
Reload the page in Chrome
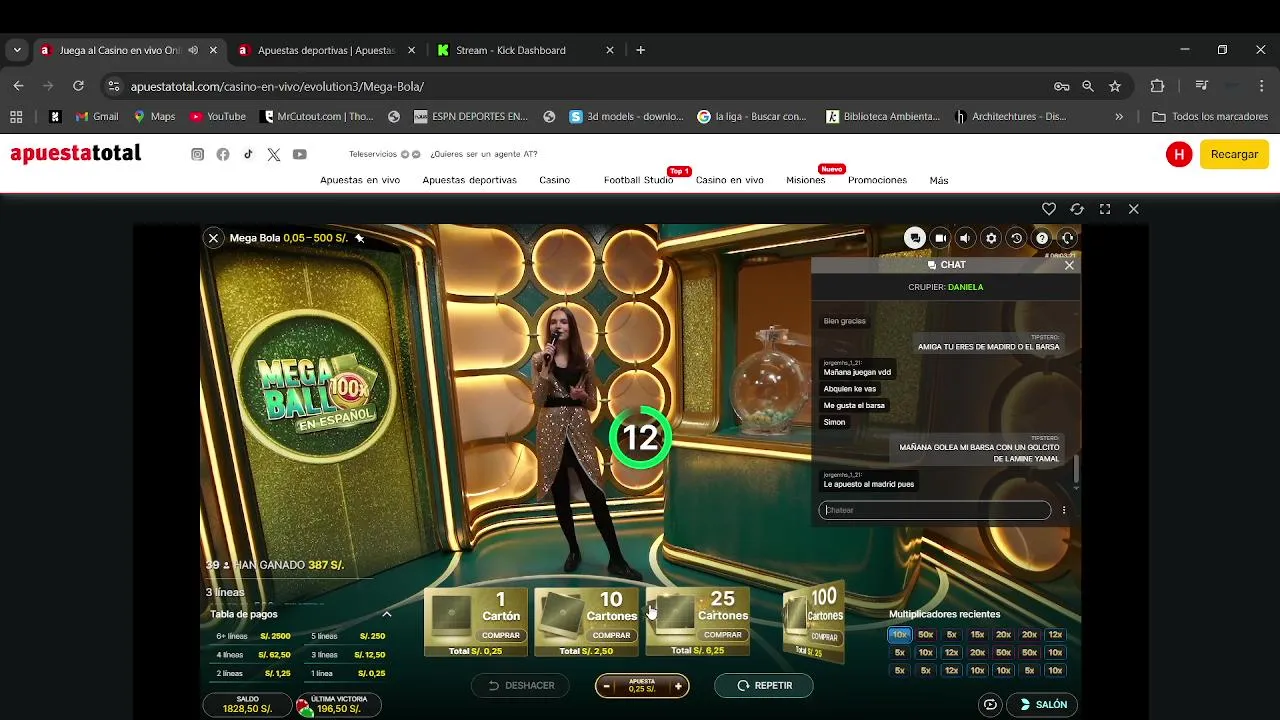(78, 86)
